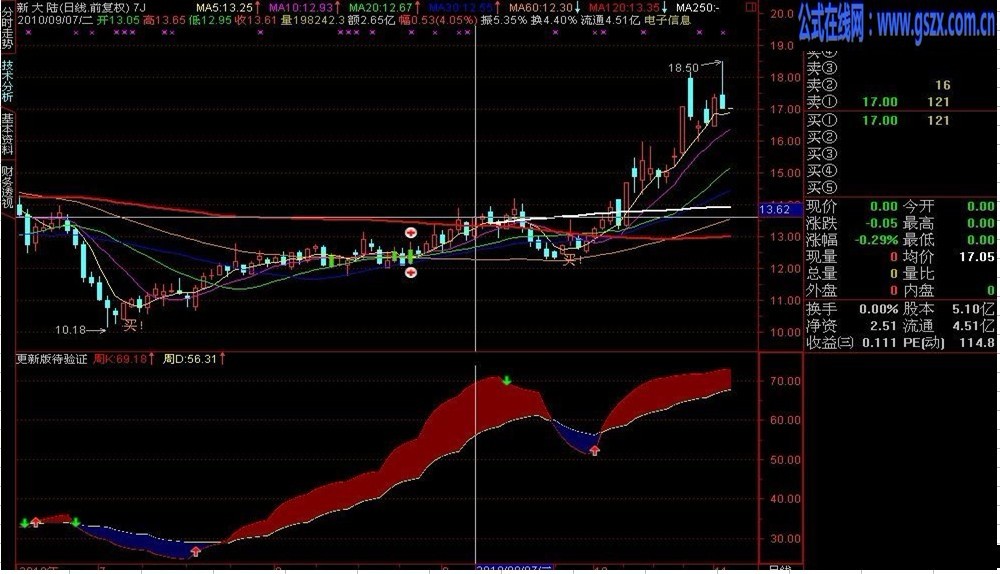1000x574 pixels.
Task: Click the red up arrow under the long blue trough near 30.00
Action: point(196,551)
